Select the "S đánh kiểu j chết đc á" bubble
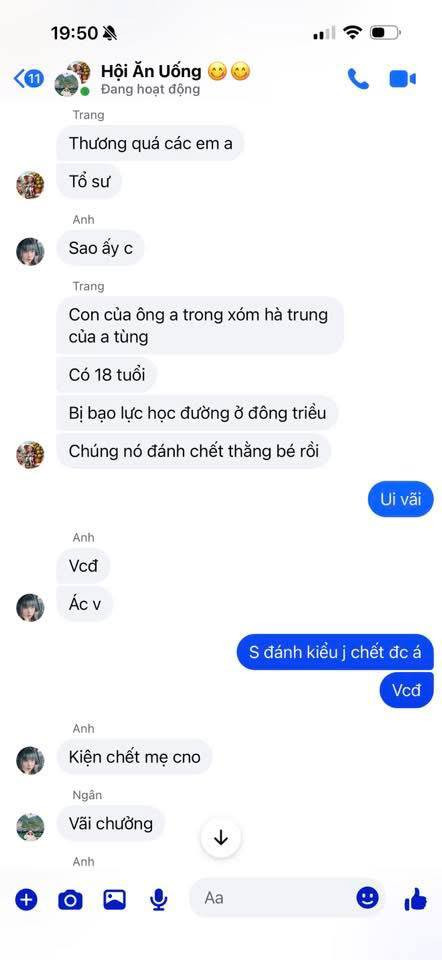442x960 pixels. [335, 652]
